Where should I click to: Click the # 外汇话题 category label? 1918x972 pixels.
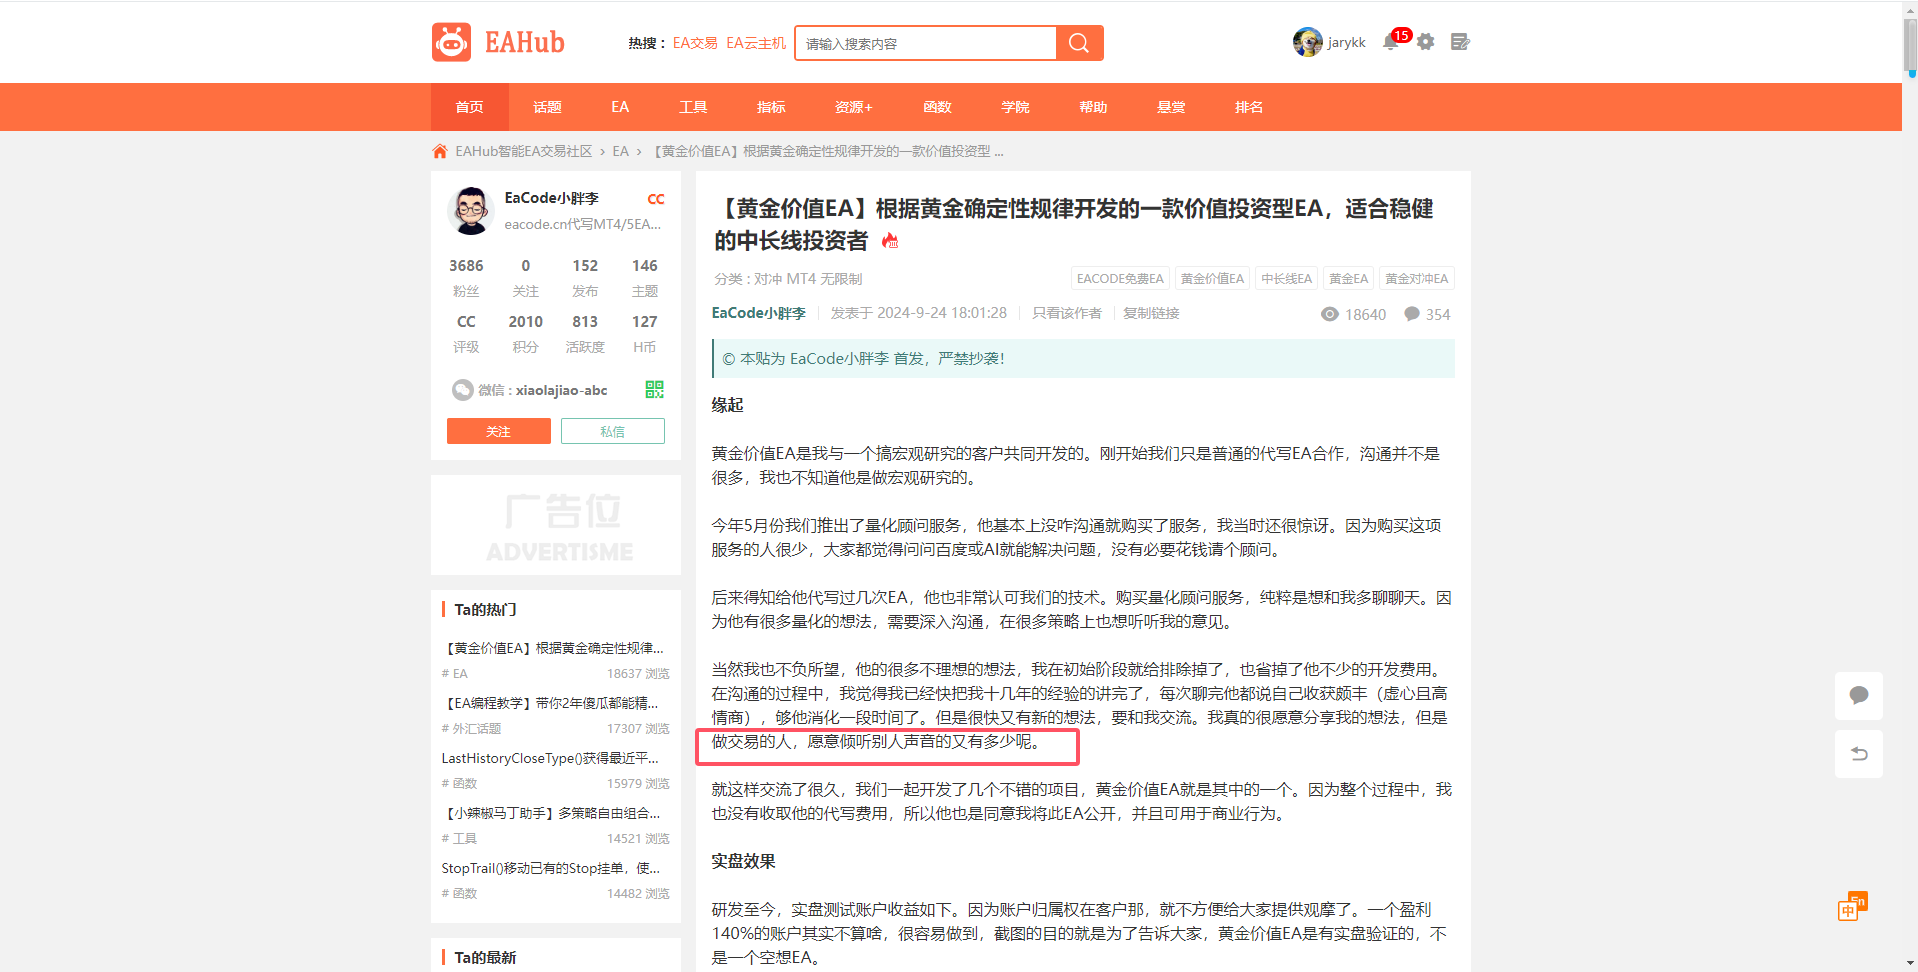pos(471,729)
